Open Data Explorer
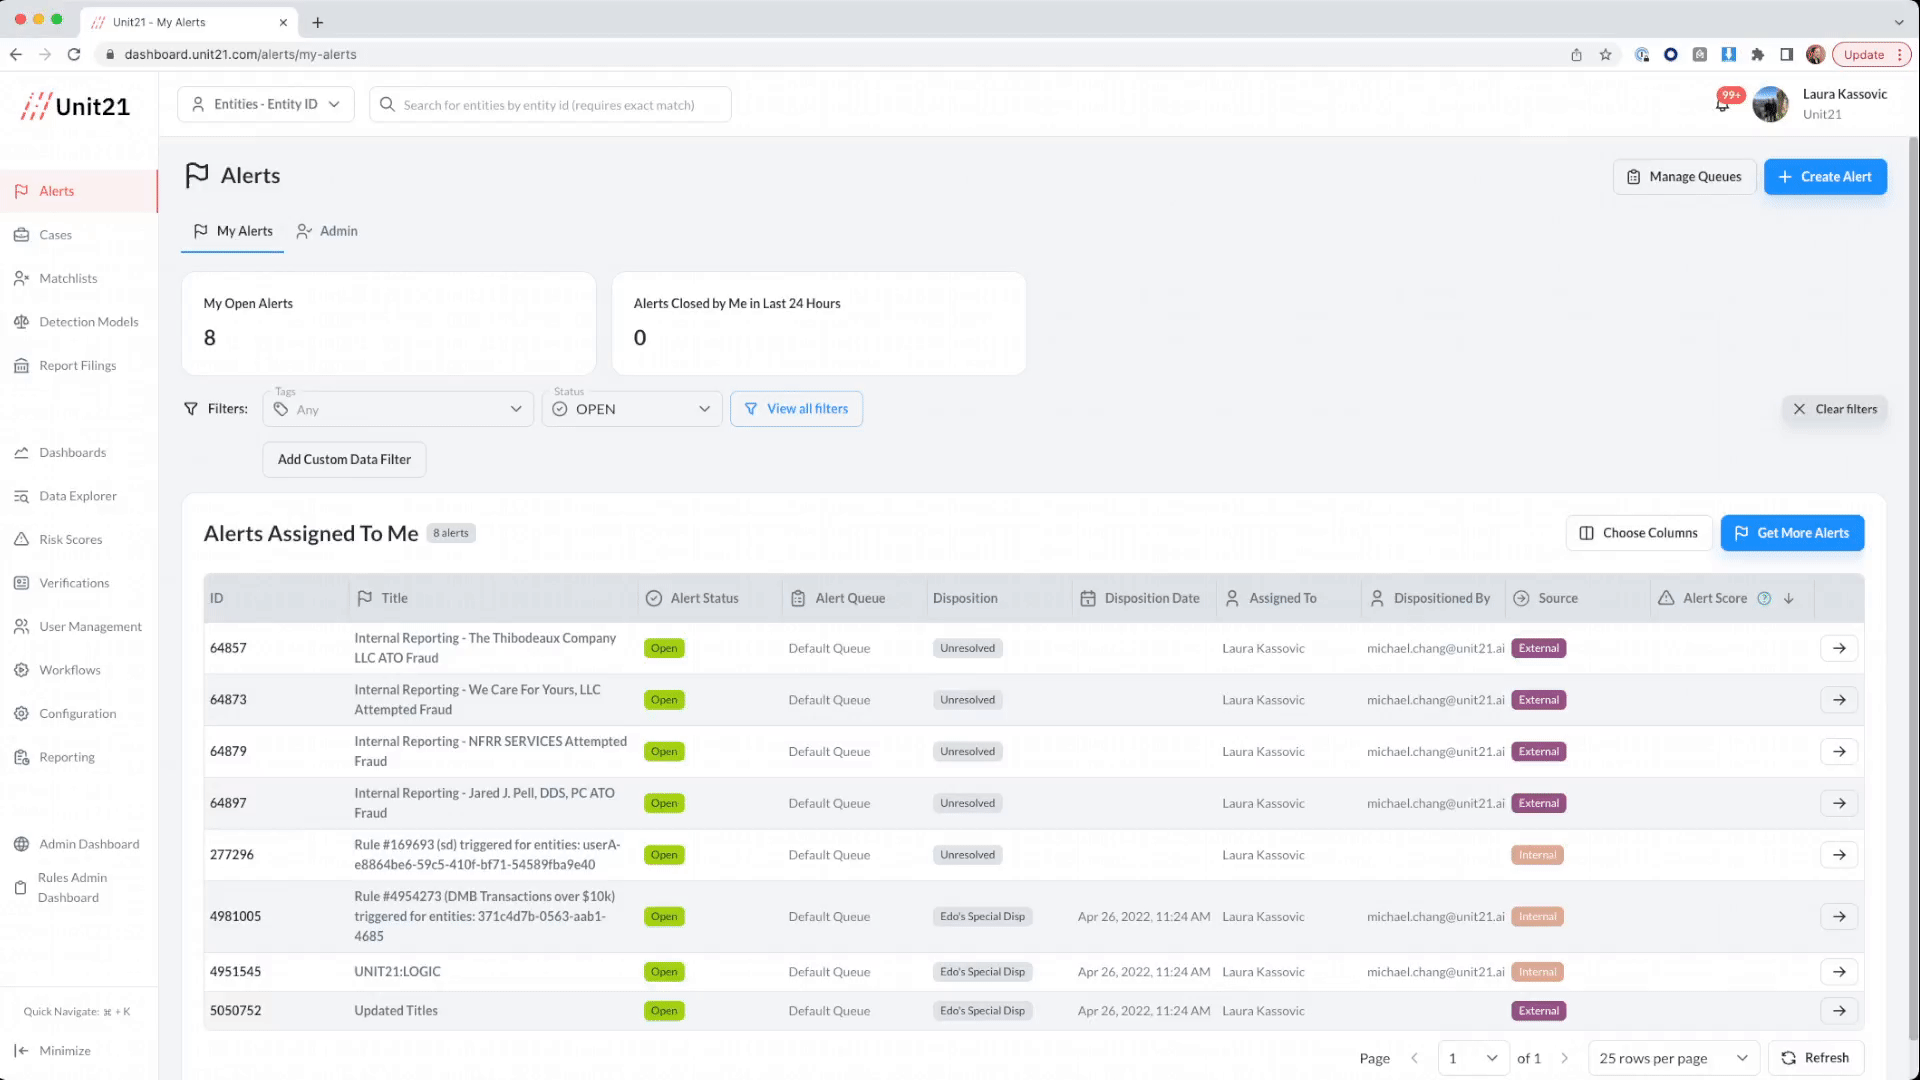Viewport: 1920px width, 1080px height. (77, 496)
